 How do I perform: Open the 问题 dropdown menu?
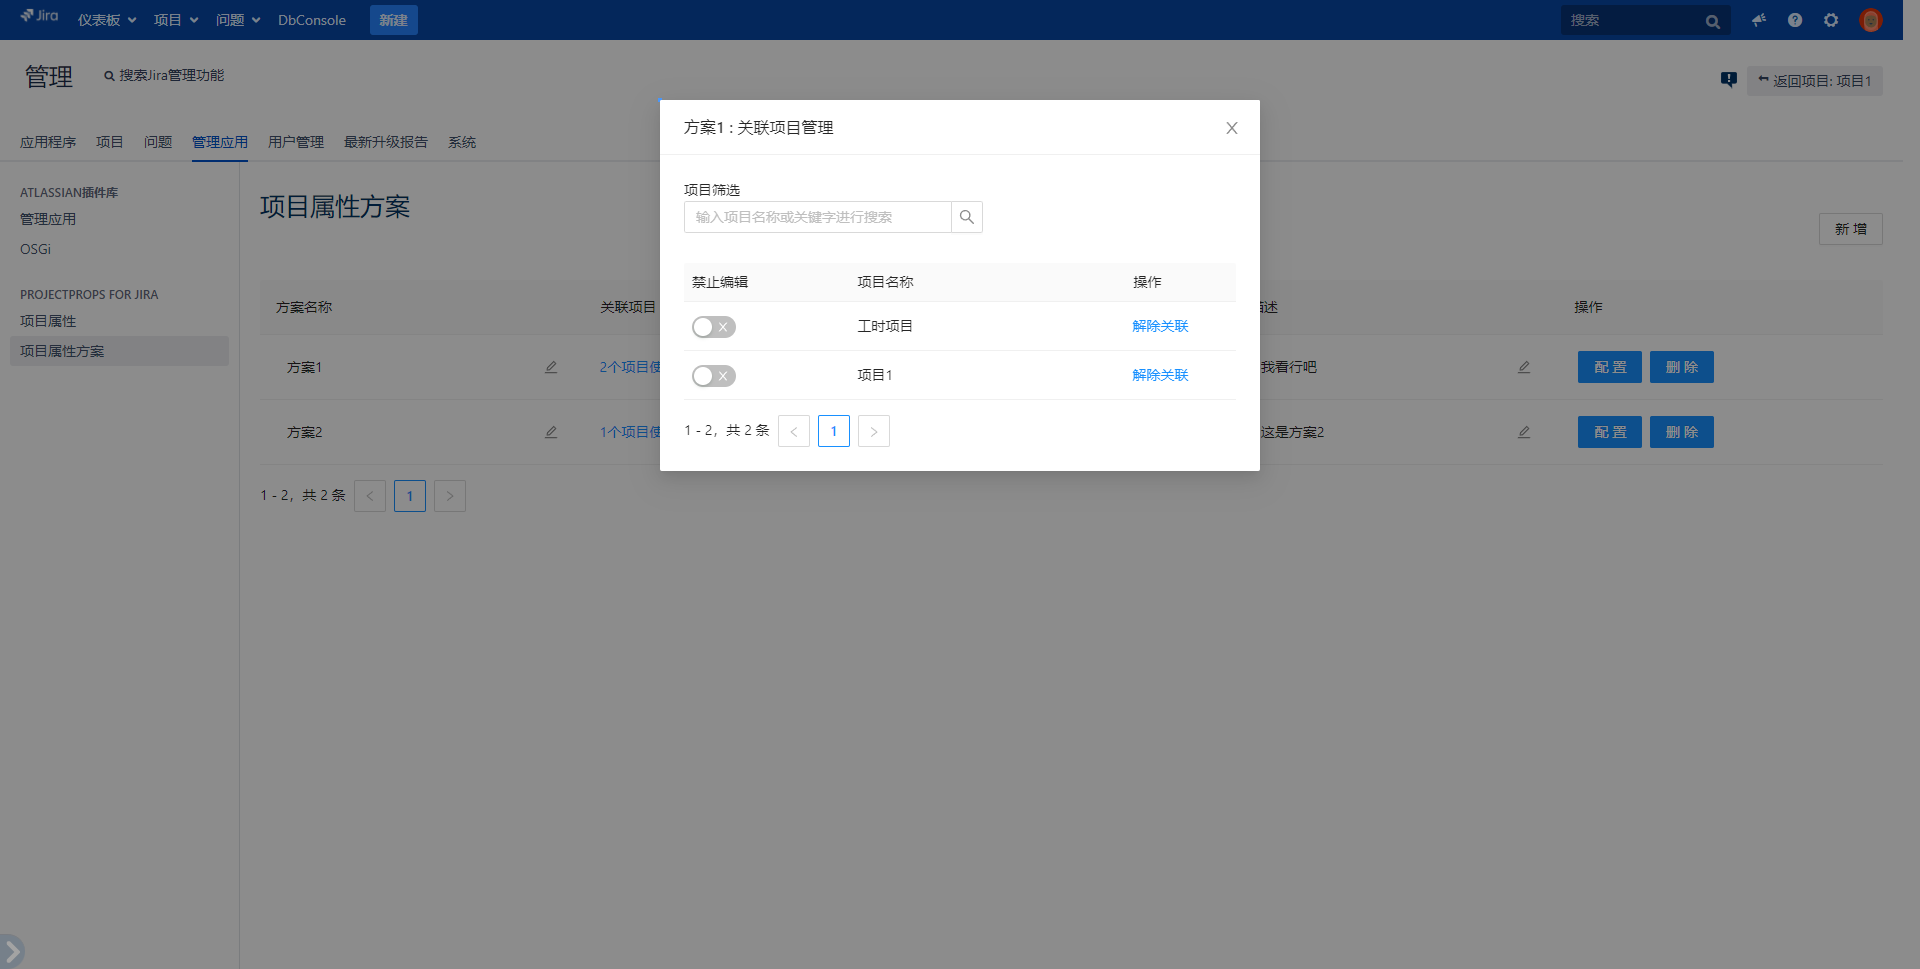pos(238,20)
